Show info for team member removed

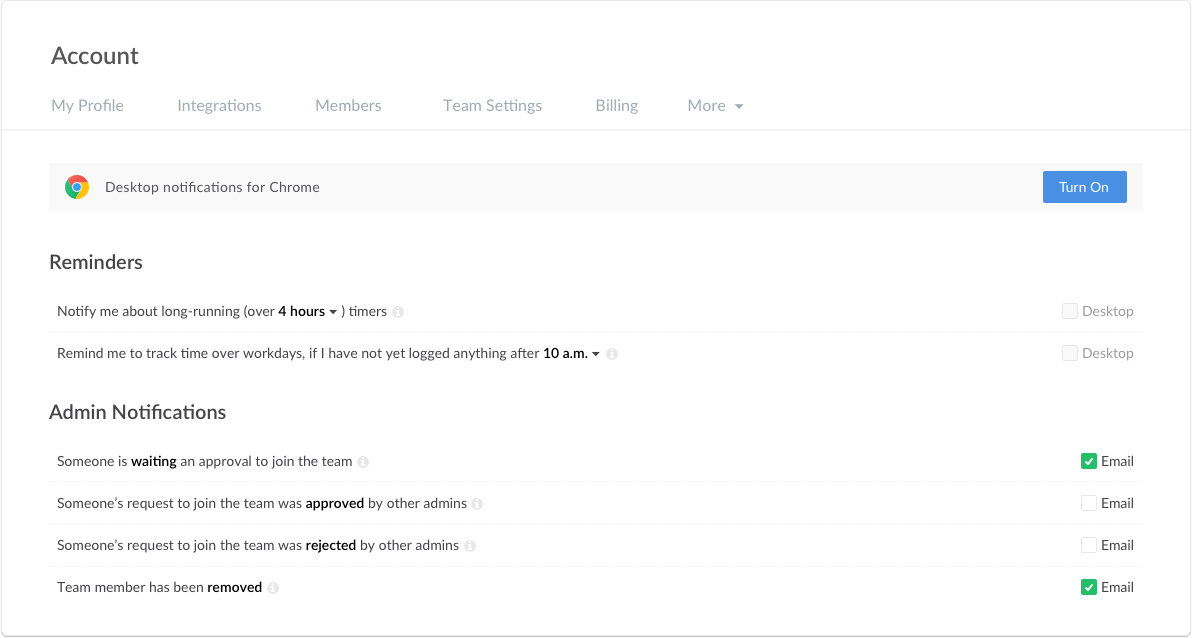pyautogui.click(x=273, y=588)
